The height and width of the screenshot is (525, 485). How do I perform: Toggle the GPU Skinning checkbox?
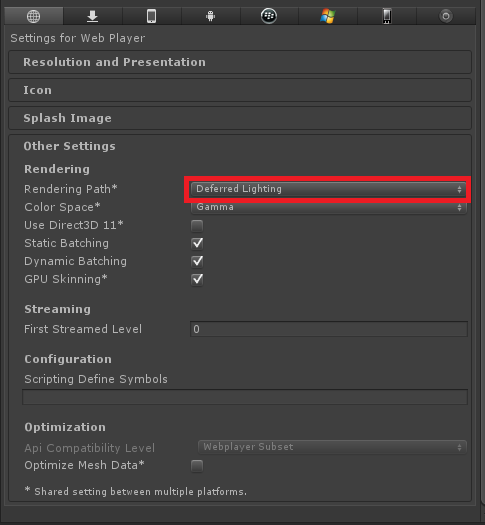point(197,280)
